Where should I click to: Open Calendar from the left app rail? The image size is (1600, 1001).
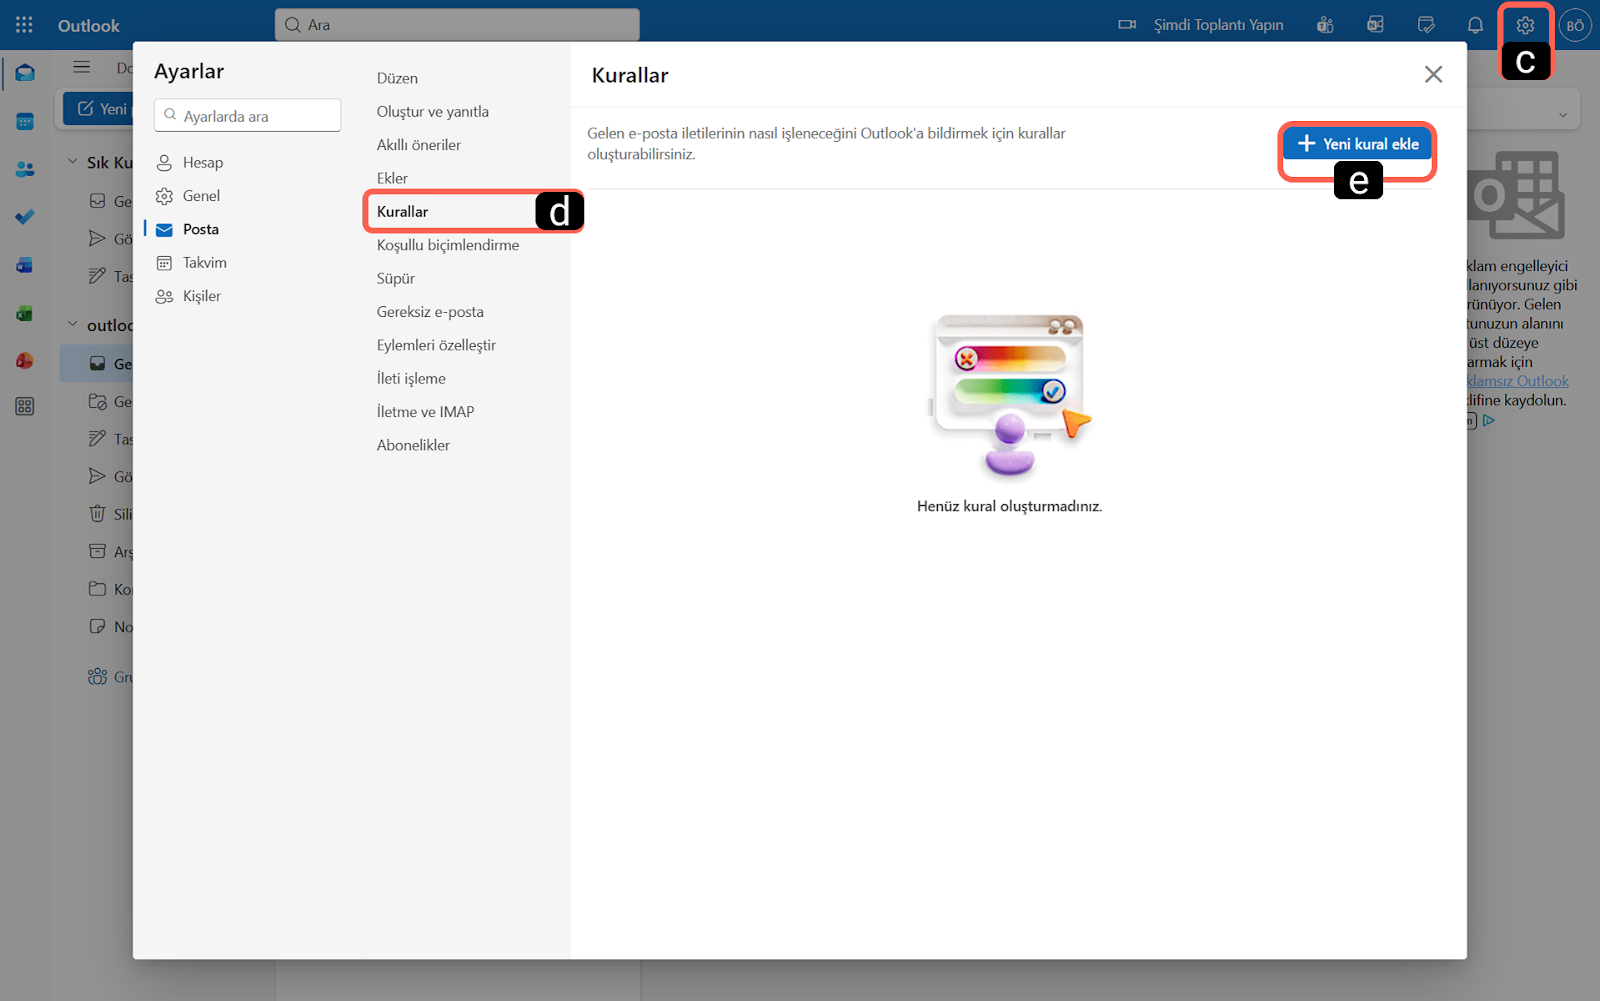pos(25,121)
